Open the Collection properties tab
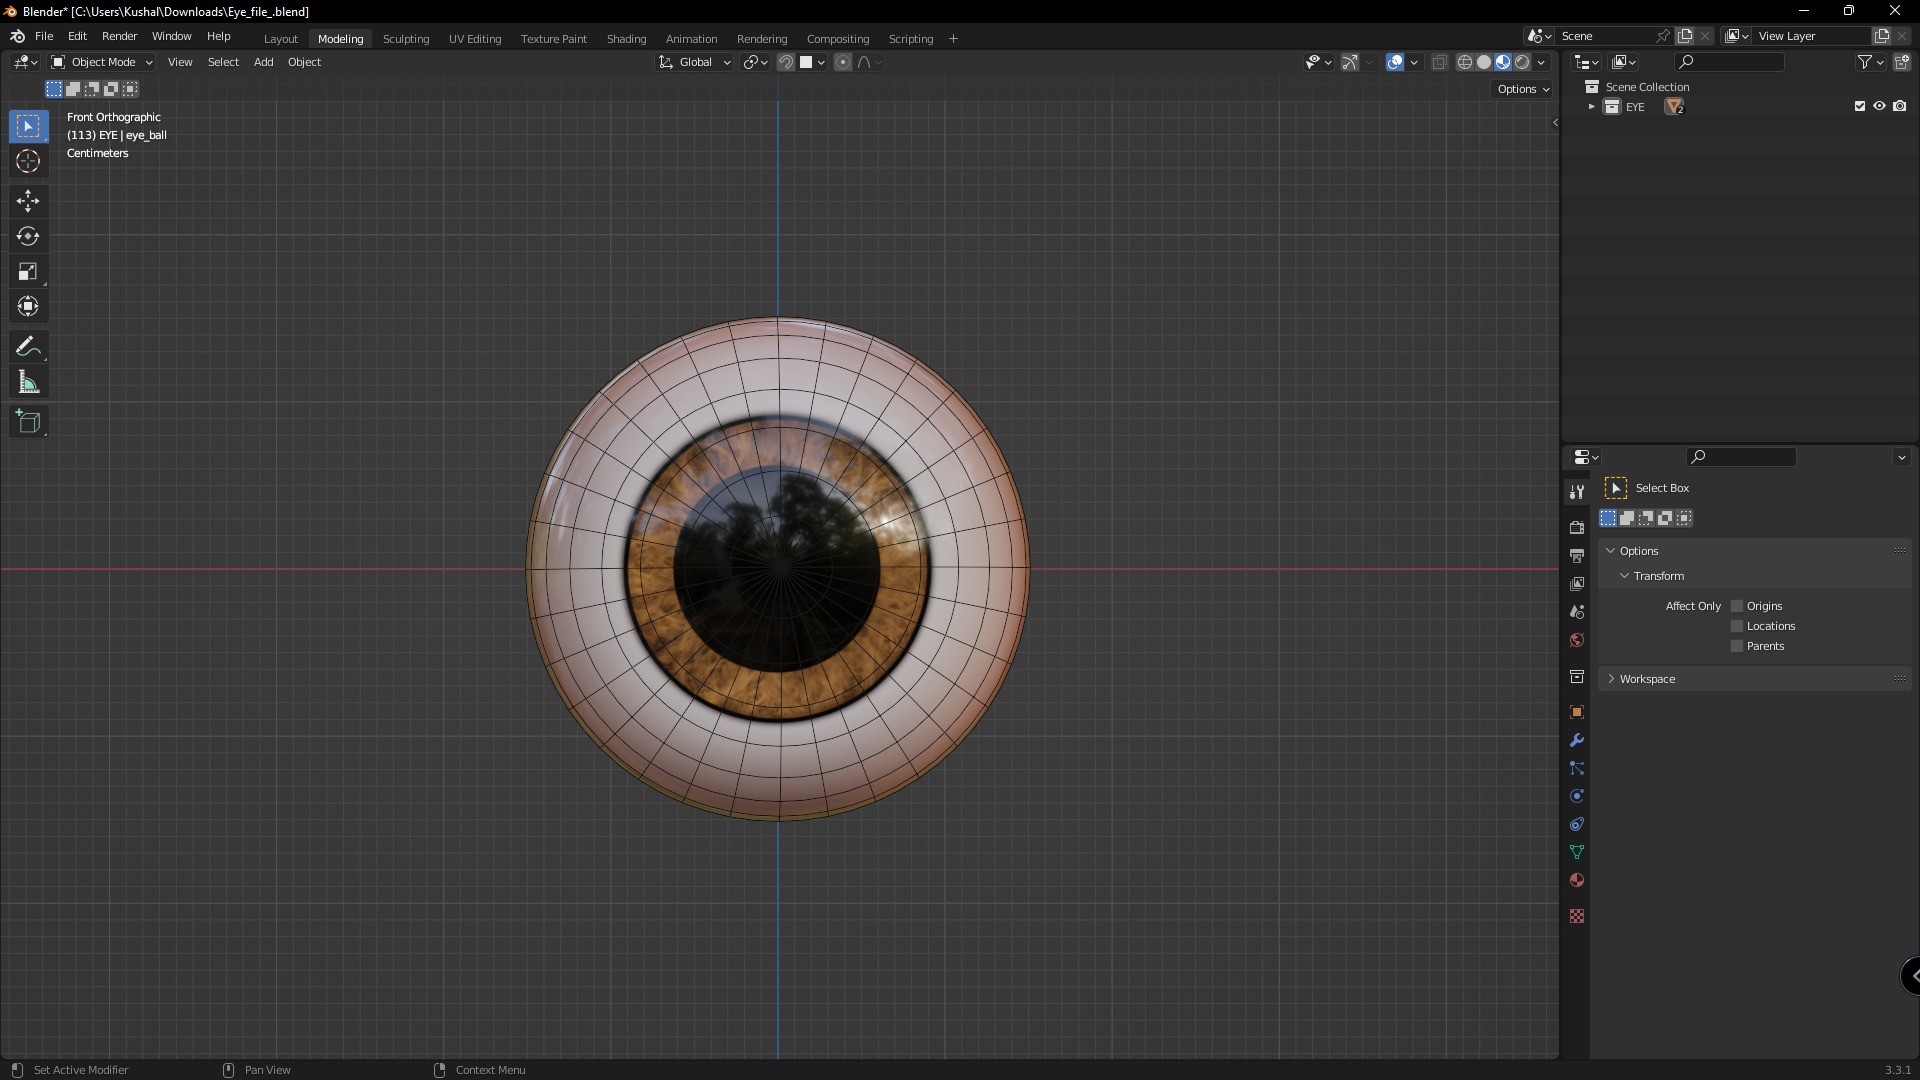This screenshot has width=1920, height=1080. (1577, 676)
